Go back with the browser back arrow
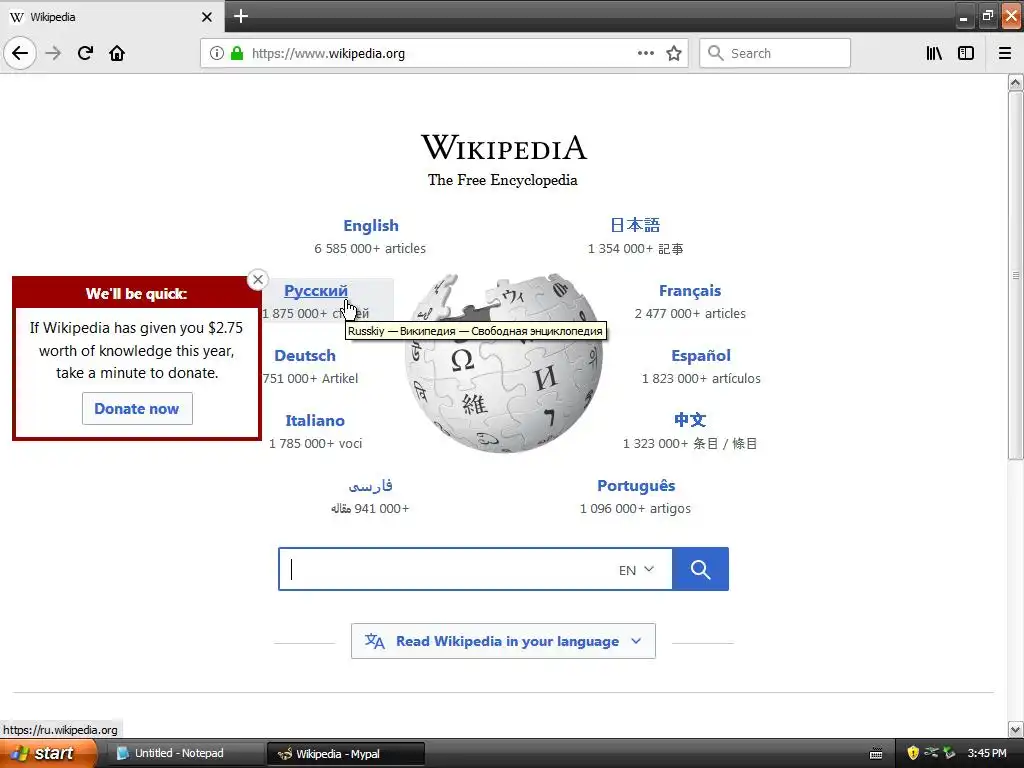Viewport: 1024px width, 768px height. [20, 53]
